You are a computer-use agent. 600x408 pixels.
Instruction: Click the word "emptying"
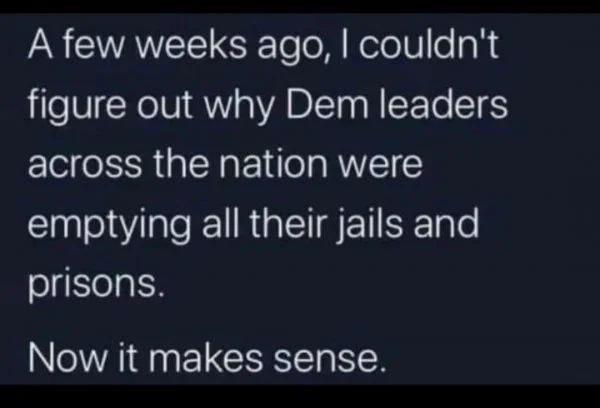click(x=109, y=226)
